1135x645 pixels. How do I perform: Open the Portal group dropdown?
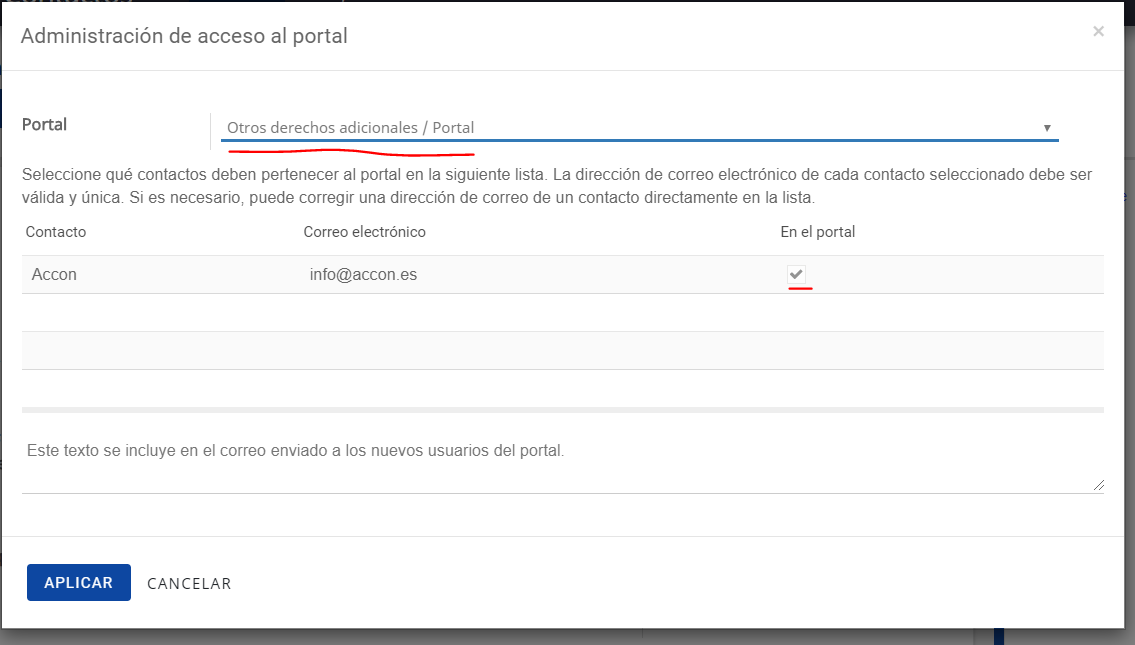[x=639, y=127]
